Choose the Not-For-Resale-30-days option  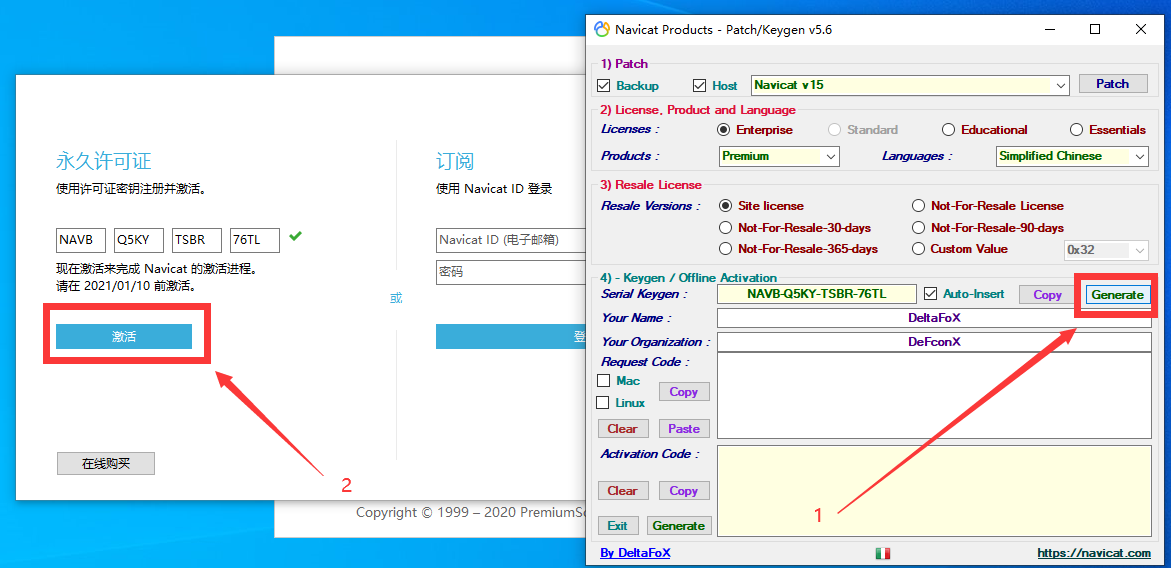(725, 228)
